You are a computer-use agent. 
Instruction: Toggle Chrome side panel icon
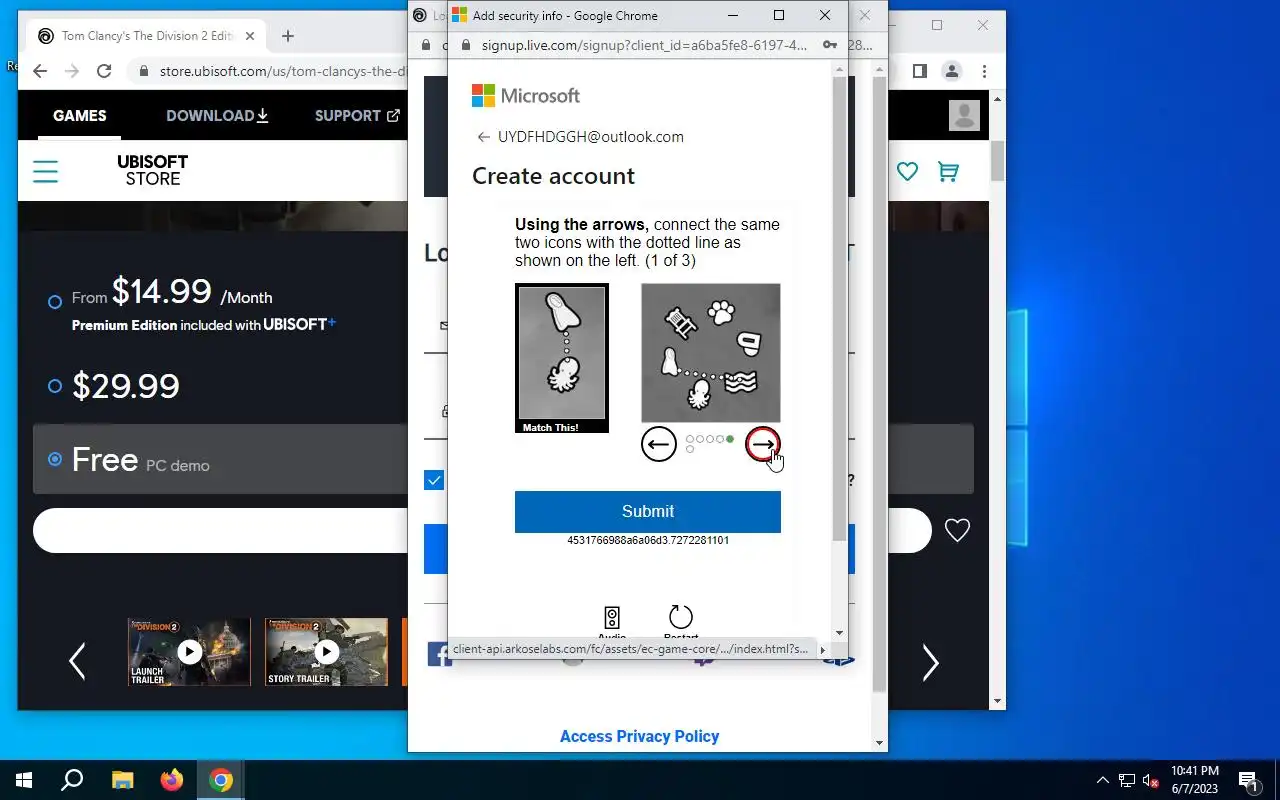pyautogui.click(x=920, y=71)
